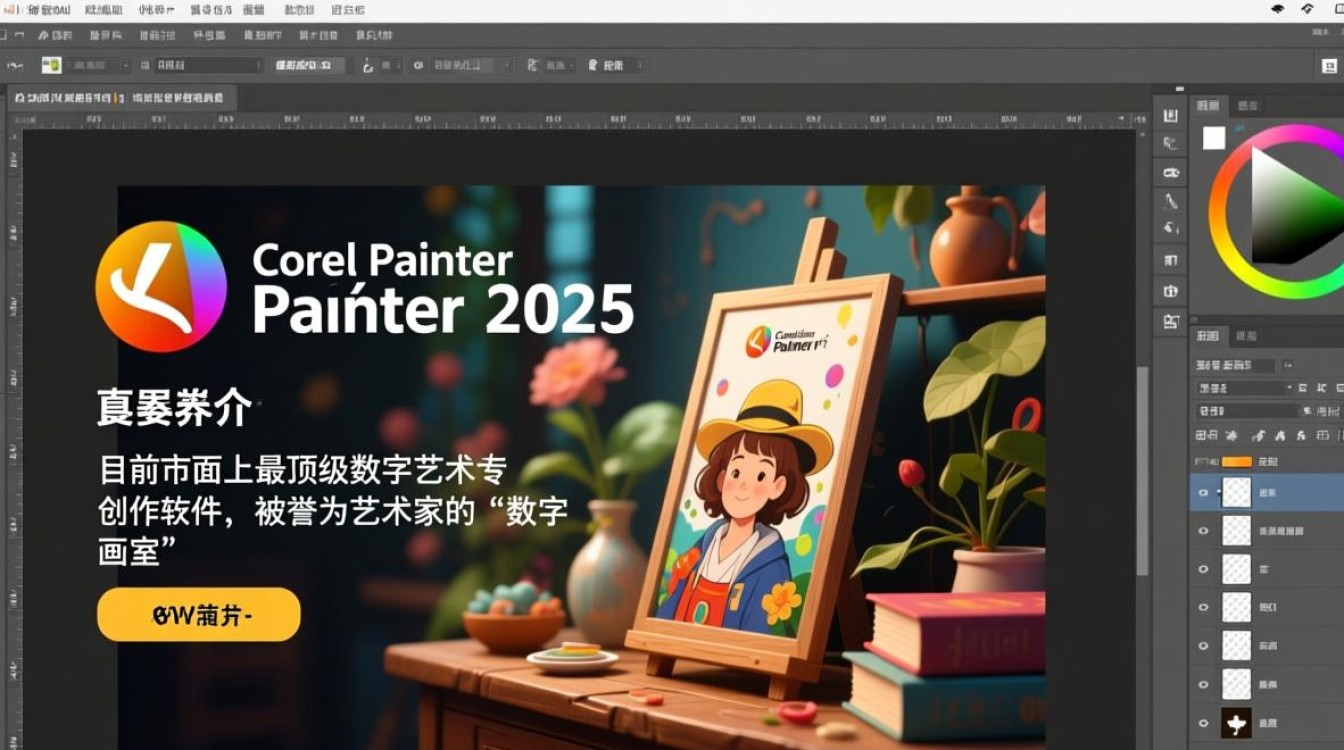
Task: Hide the topmost highlighted layer
Action: click(x=1204, y=490)
